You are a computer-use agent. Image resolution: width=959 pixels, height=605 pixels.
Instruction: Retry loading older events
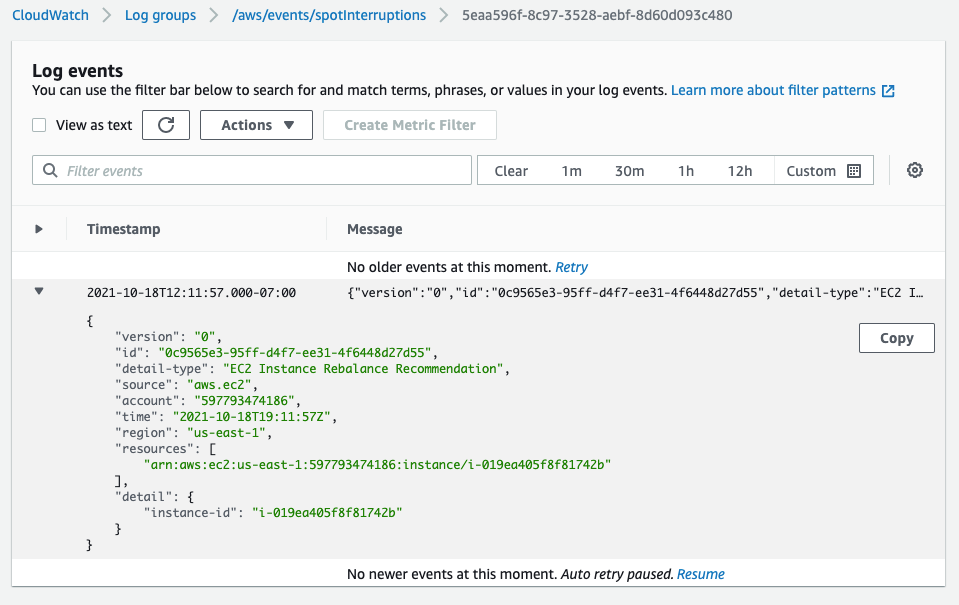tap(571, 267)
